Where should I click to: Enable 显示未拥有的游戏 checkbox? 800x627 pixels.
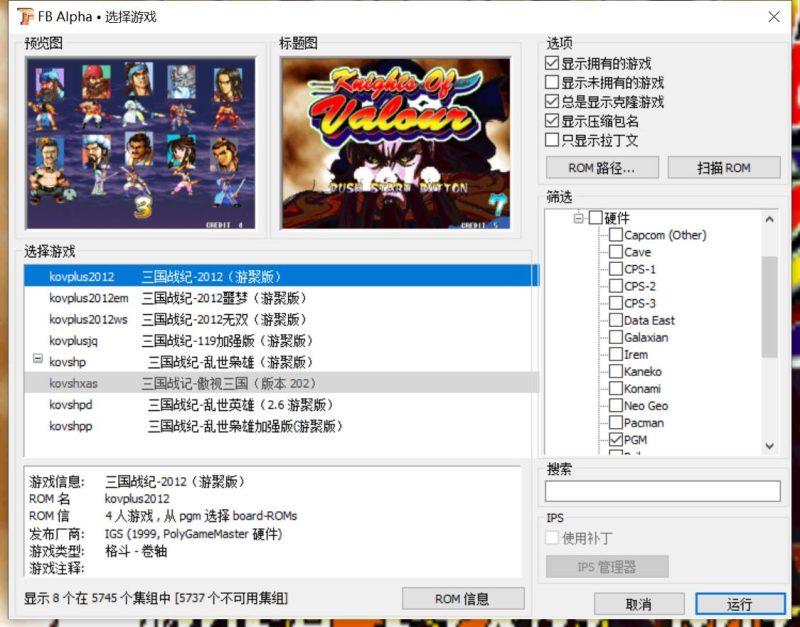(552, 82)
